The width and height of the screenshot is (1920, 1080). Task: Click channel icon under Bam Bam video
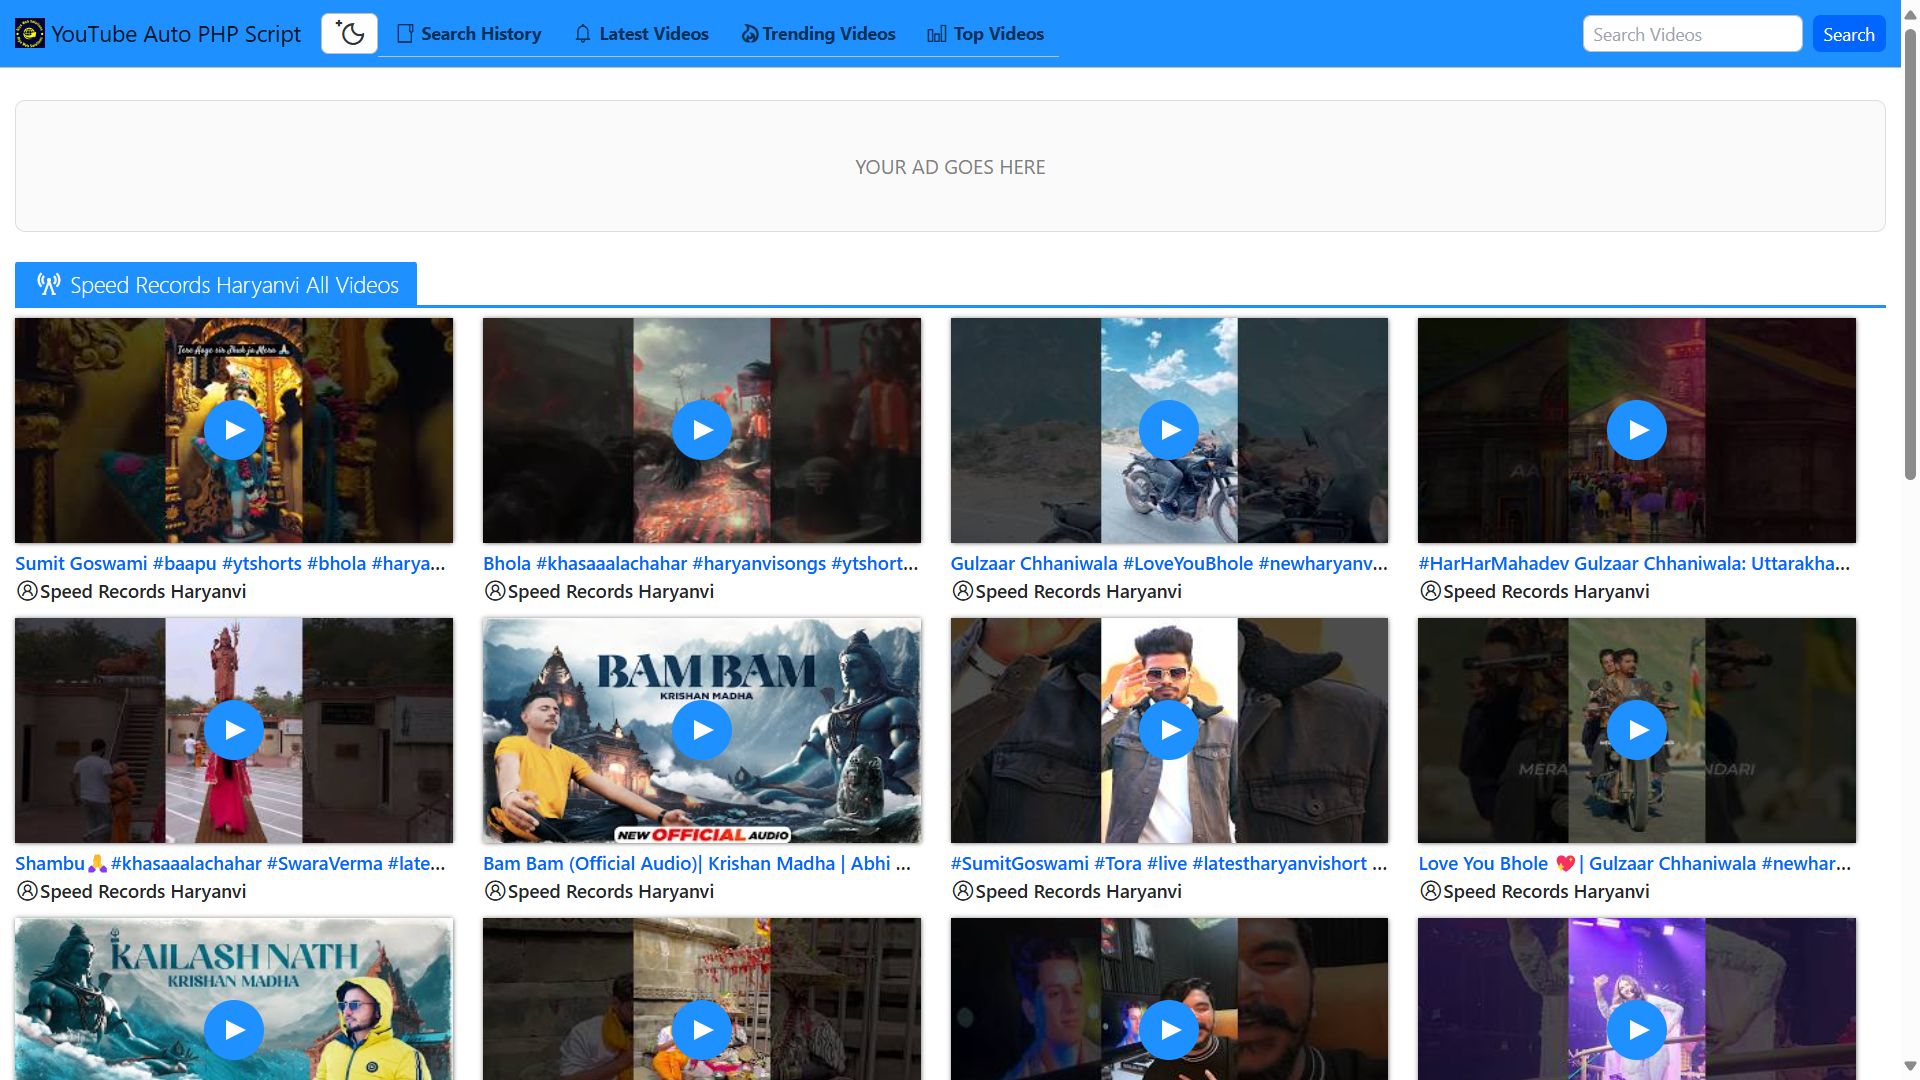point(495,891)
